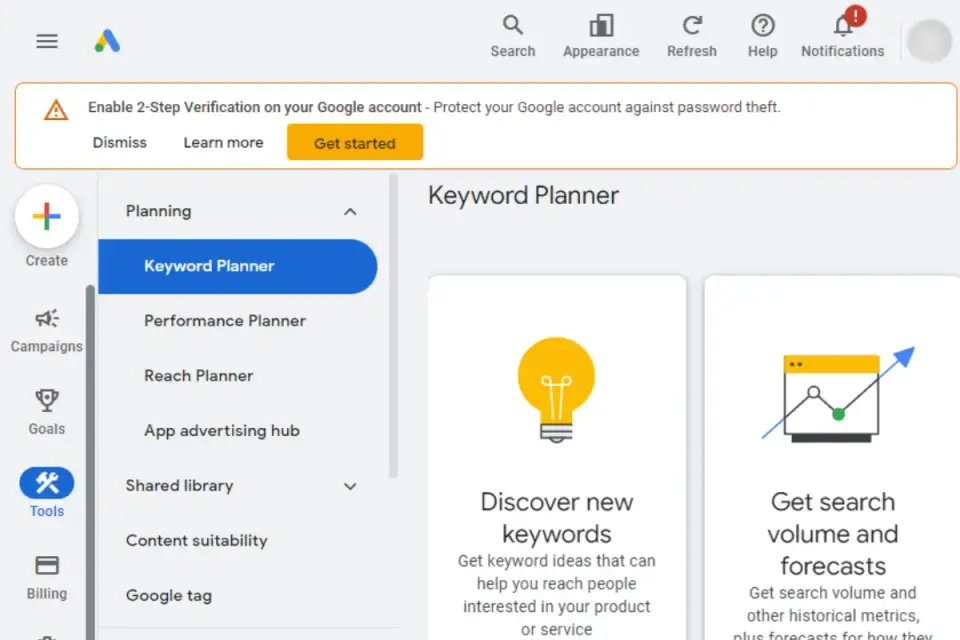Click the account profile avatar
The image size is (960, 640).
tap(929, 41)
